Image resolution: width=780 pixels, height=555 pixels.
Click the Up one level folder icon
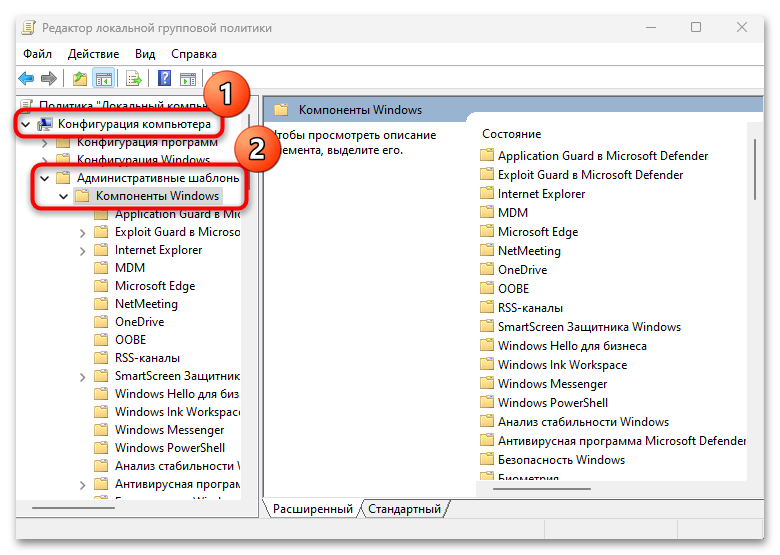[x=80, y=78]
